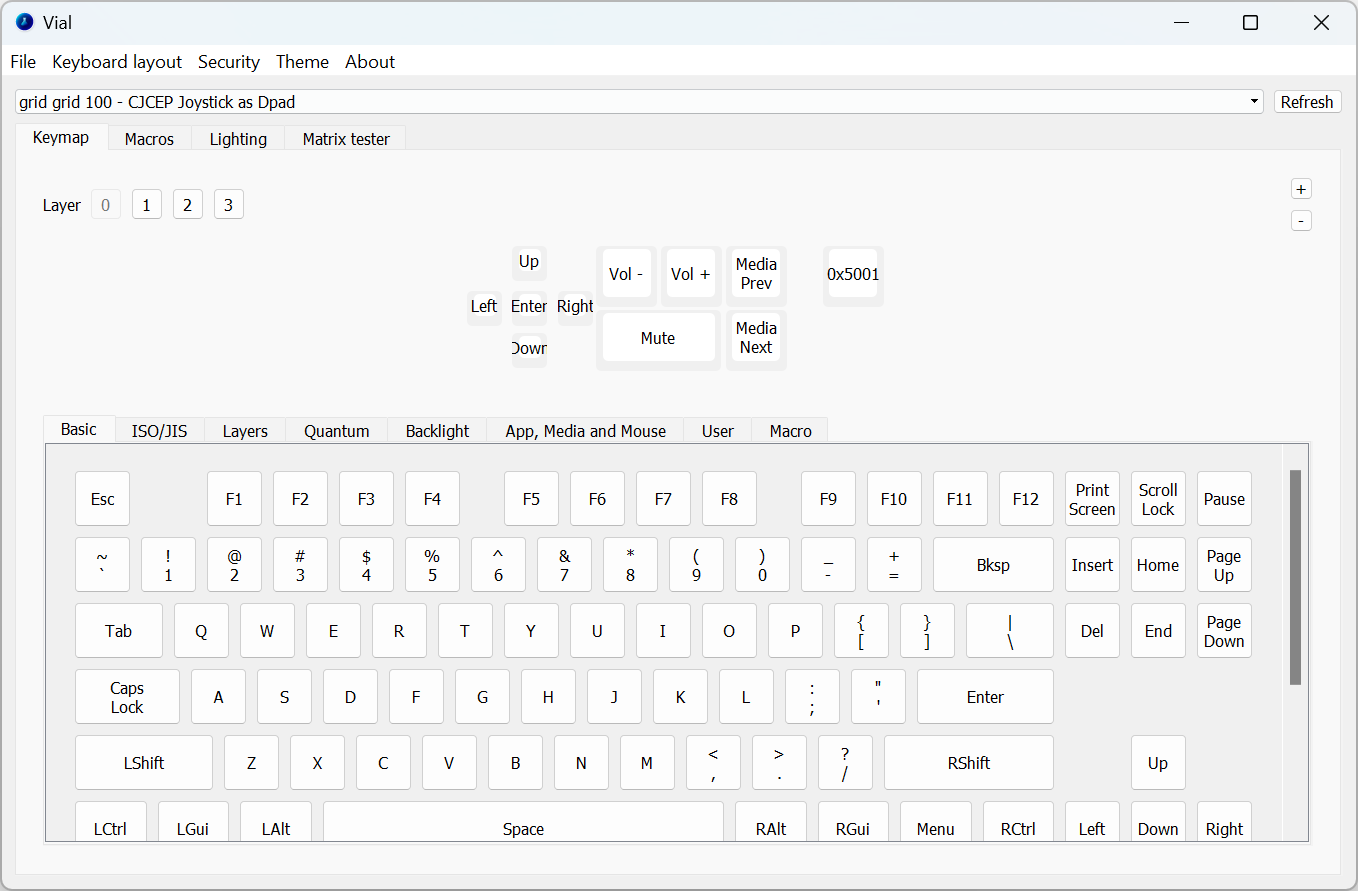
Task: Click the Del keycode
Action: 1092,631
